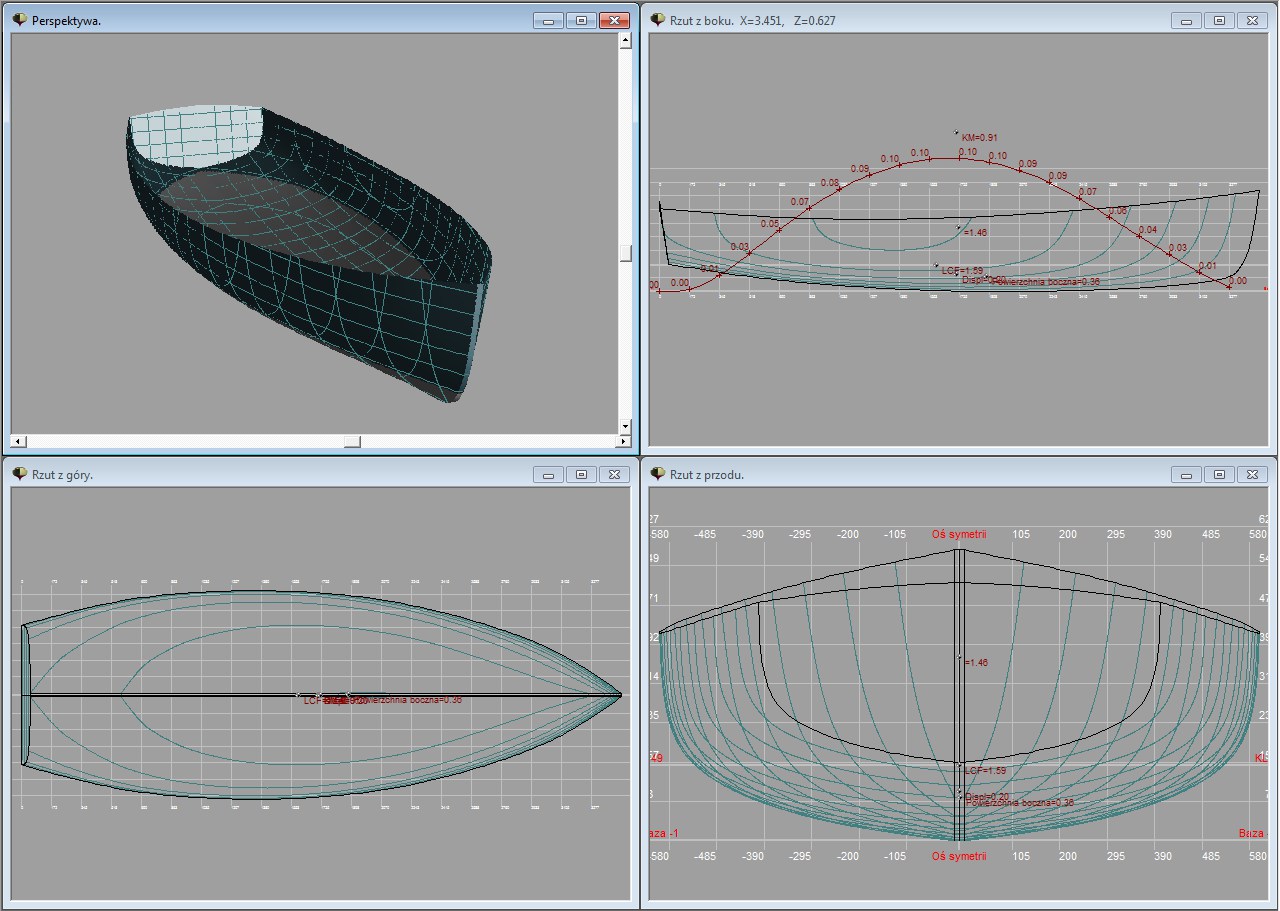Click the =1.46 marker in Rzut z boku

[x=975, y=232]
